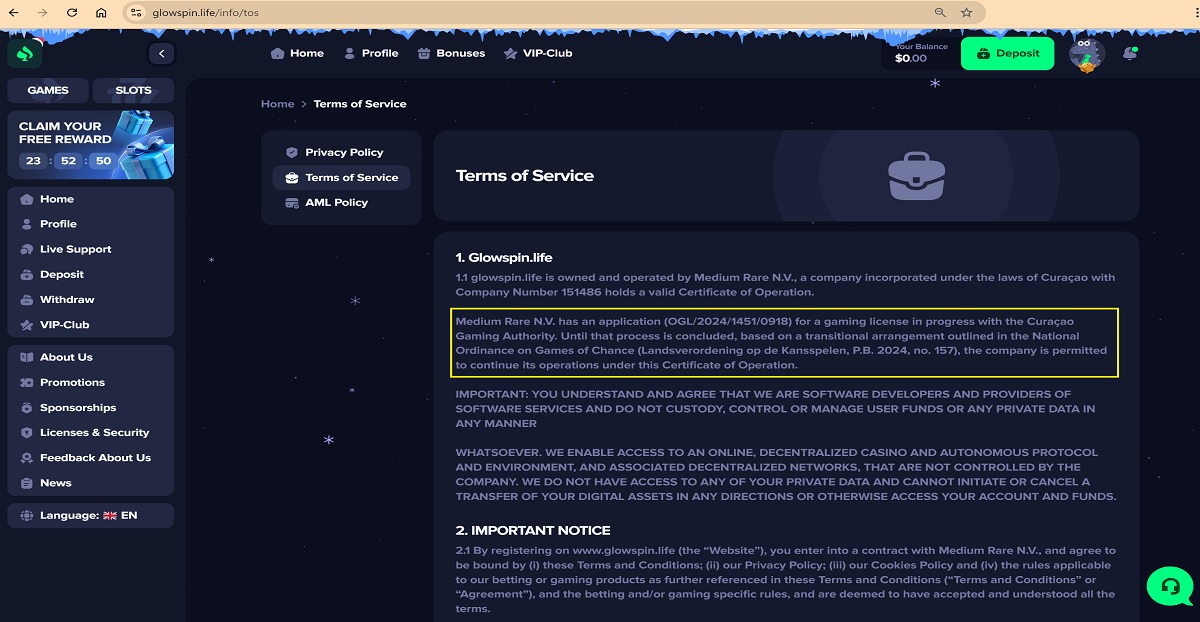Click the user avatar icon

(x=1085, y=54)
